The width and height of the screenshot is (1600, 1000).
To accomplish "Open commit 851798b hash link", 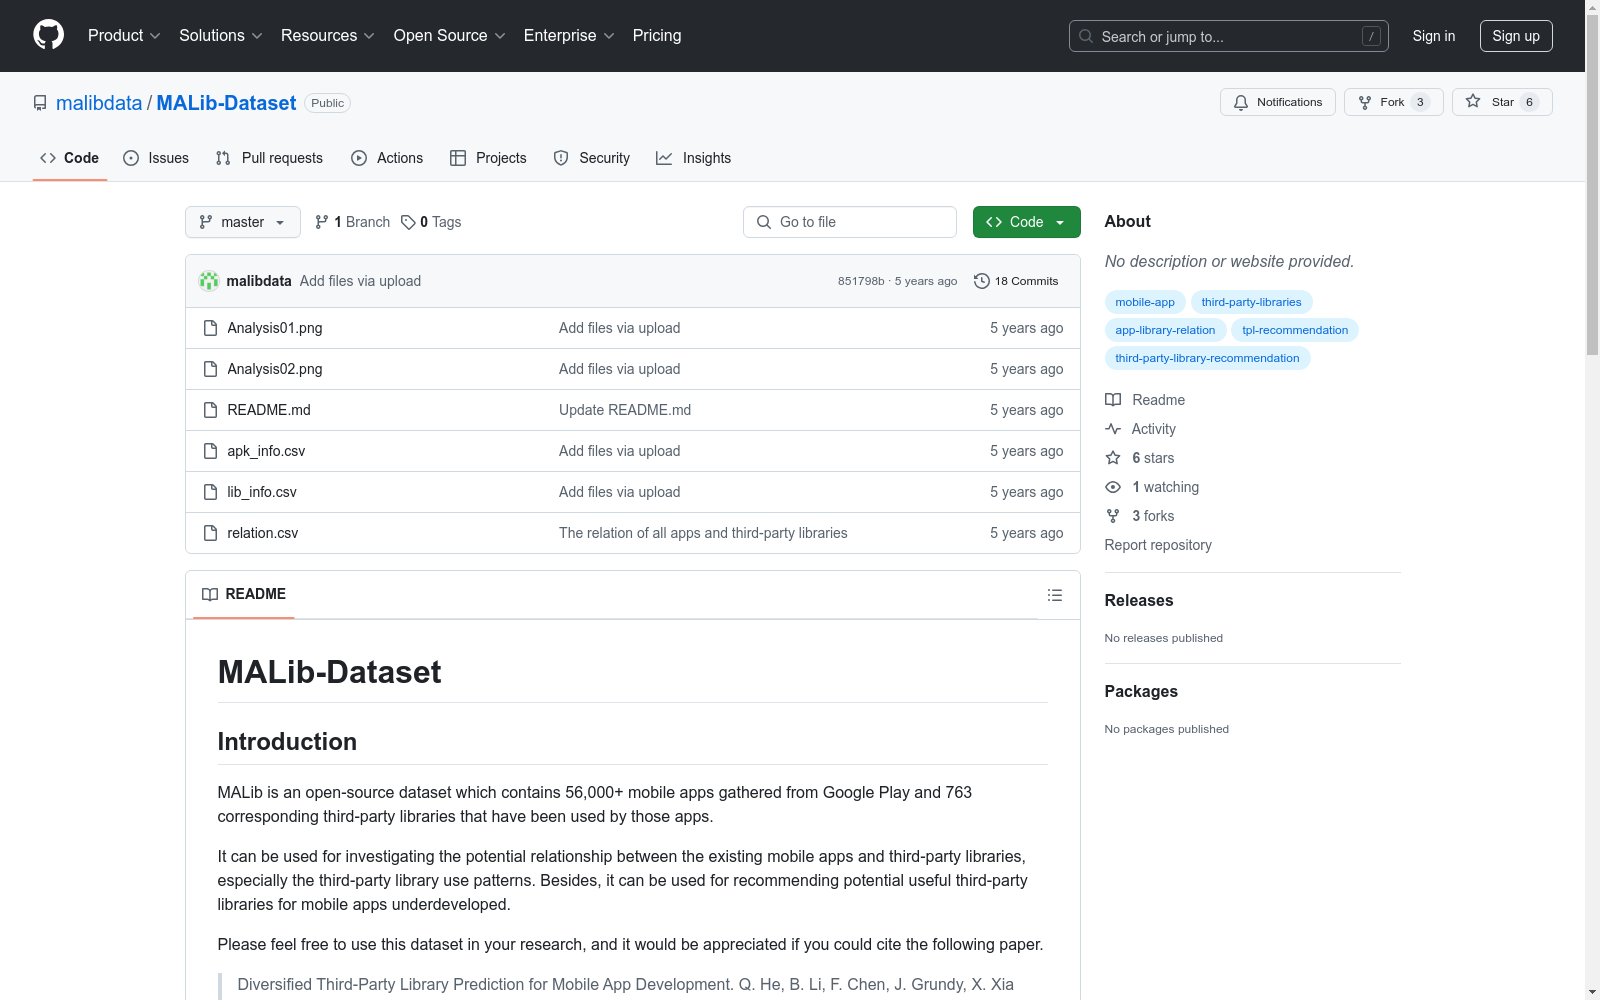I will click(861, 281).
